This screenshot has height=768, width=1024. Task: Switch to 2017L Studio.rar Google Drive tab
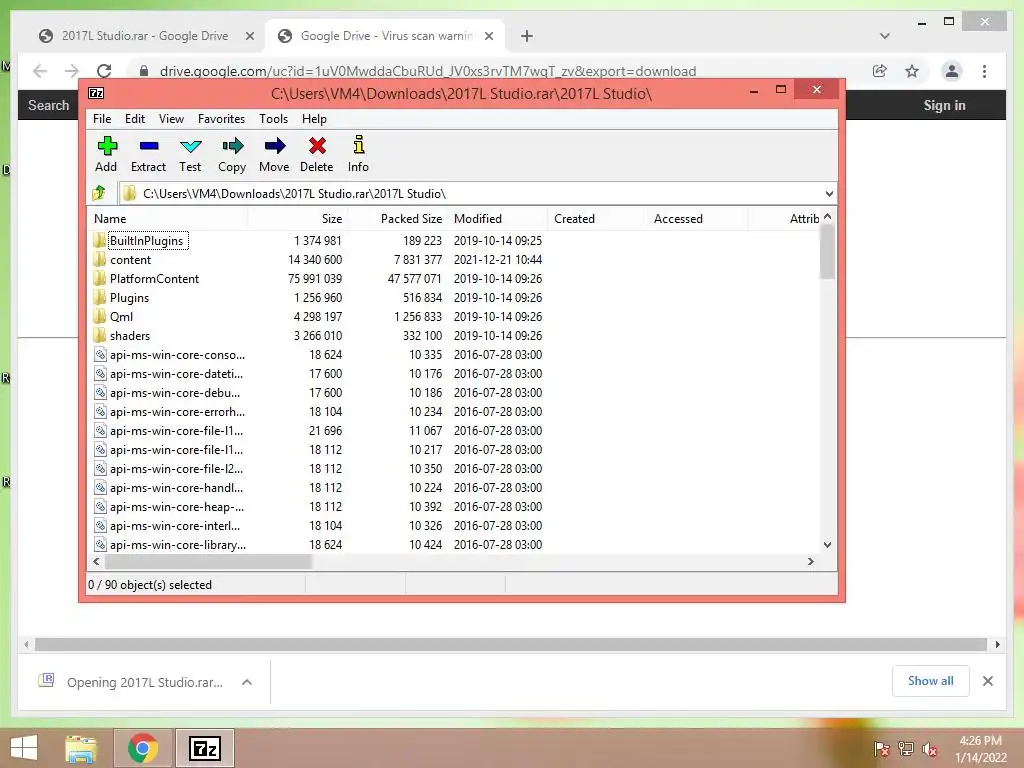(144, 36)
